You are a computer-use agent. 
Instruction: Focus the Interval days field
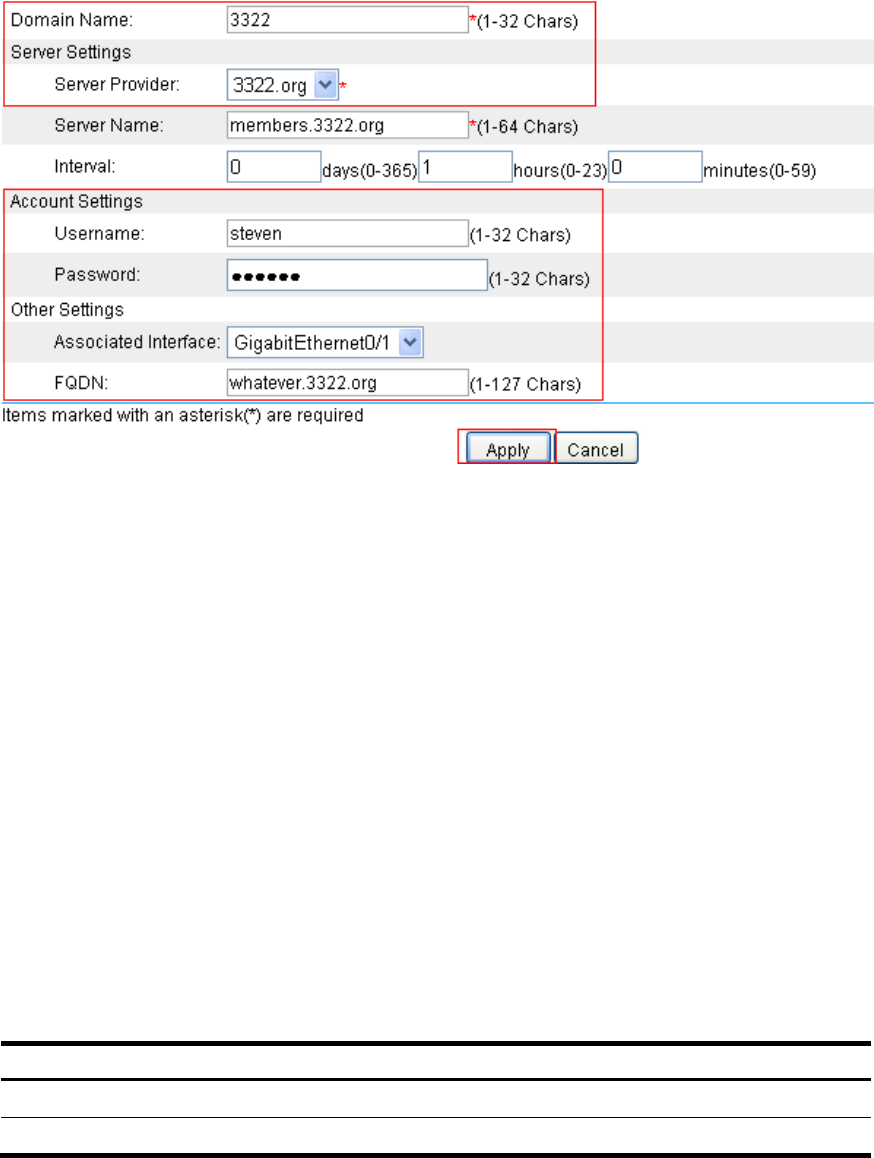(274, 167)
